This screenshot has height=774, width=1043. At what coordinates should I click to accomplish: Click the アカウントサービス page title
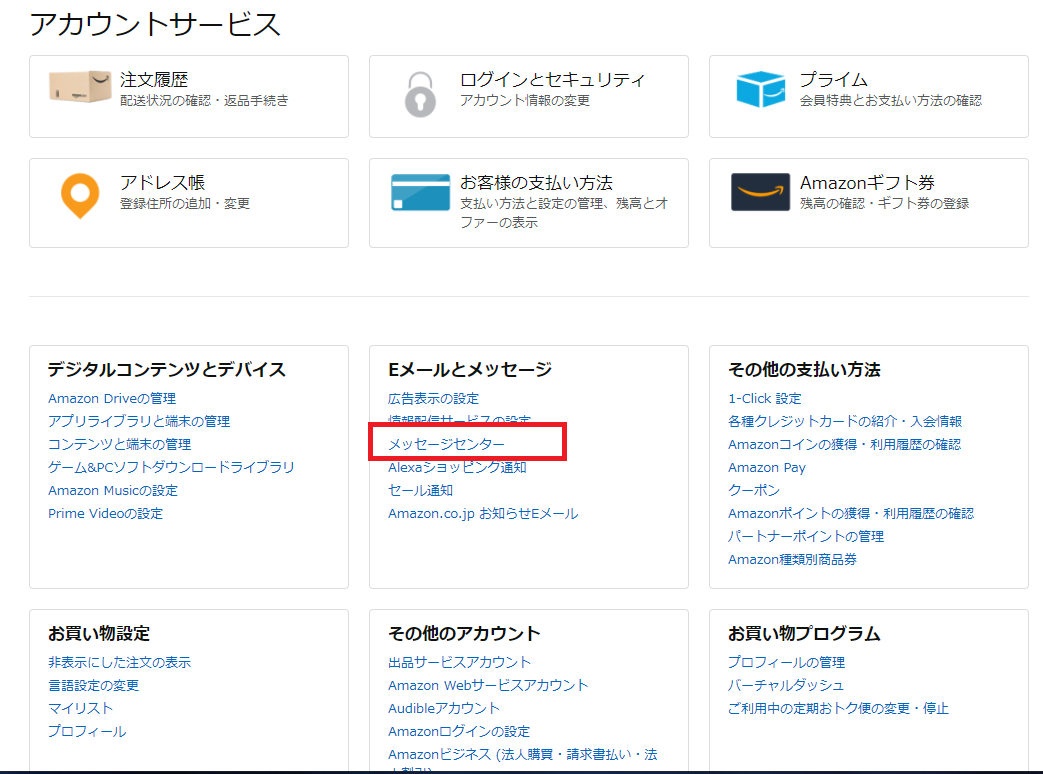click(155, 25)
